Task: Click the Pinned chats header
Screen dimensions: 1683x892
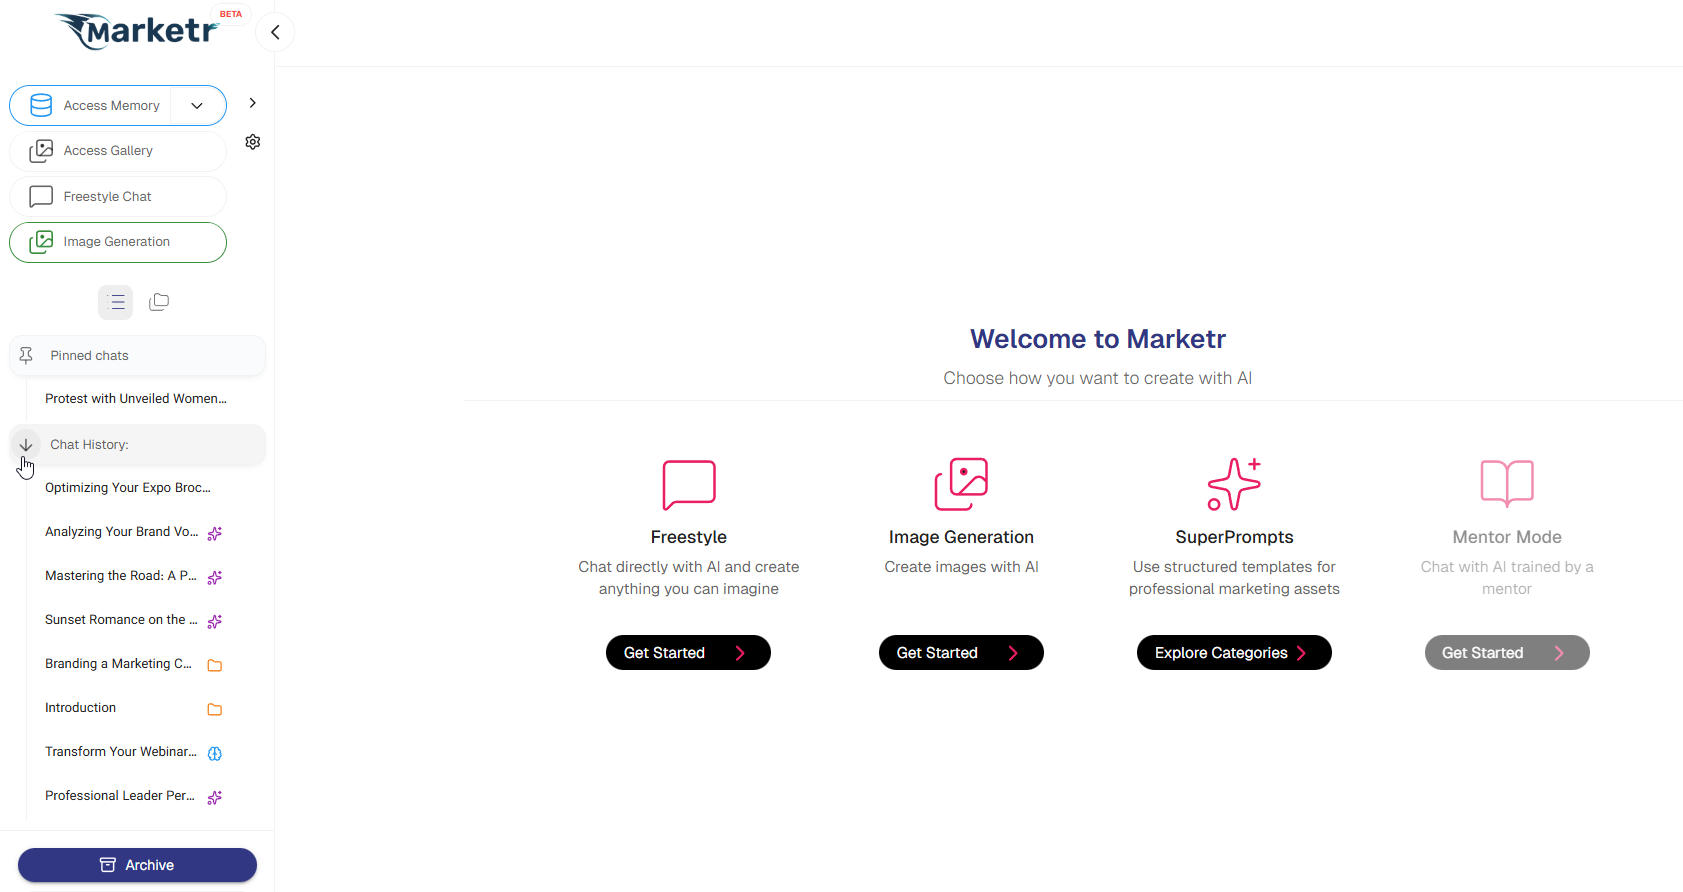Action: coord(138,355)
